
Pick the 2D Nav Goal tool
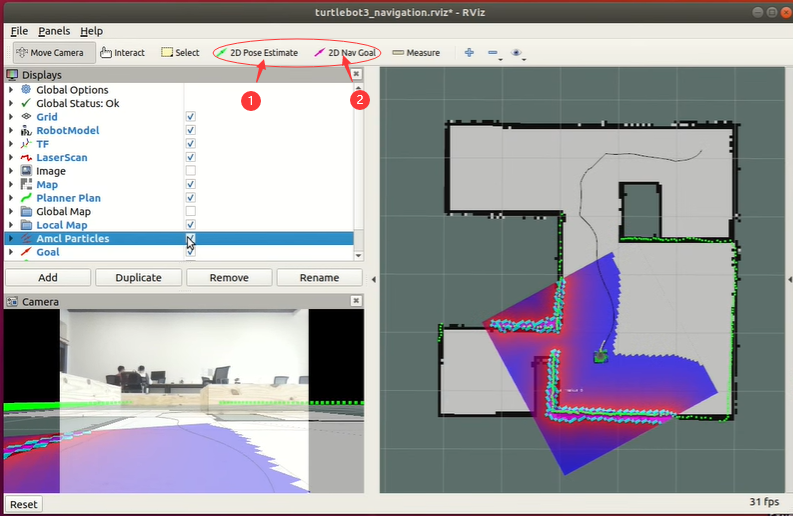click(x=342, y=53)
